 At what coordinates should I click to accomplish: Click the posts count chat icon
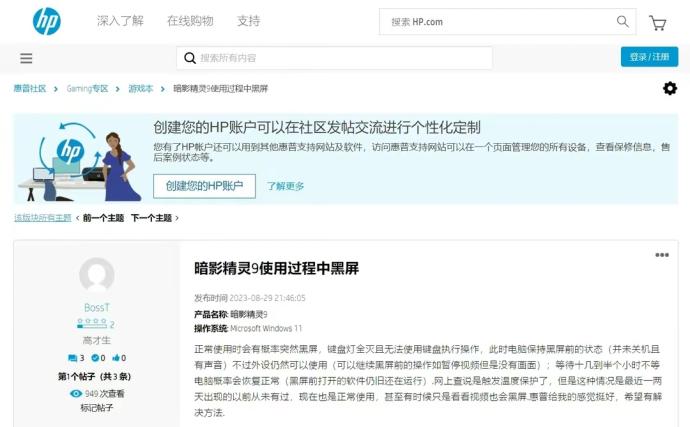coord(73,358)
